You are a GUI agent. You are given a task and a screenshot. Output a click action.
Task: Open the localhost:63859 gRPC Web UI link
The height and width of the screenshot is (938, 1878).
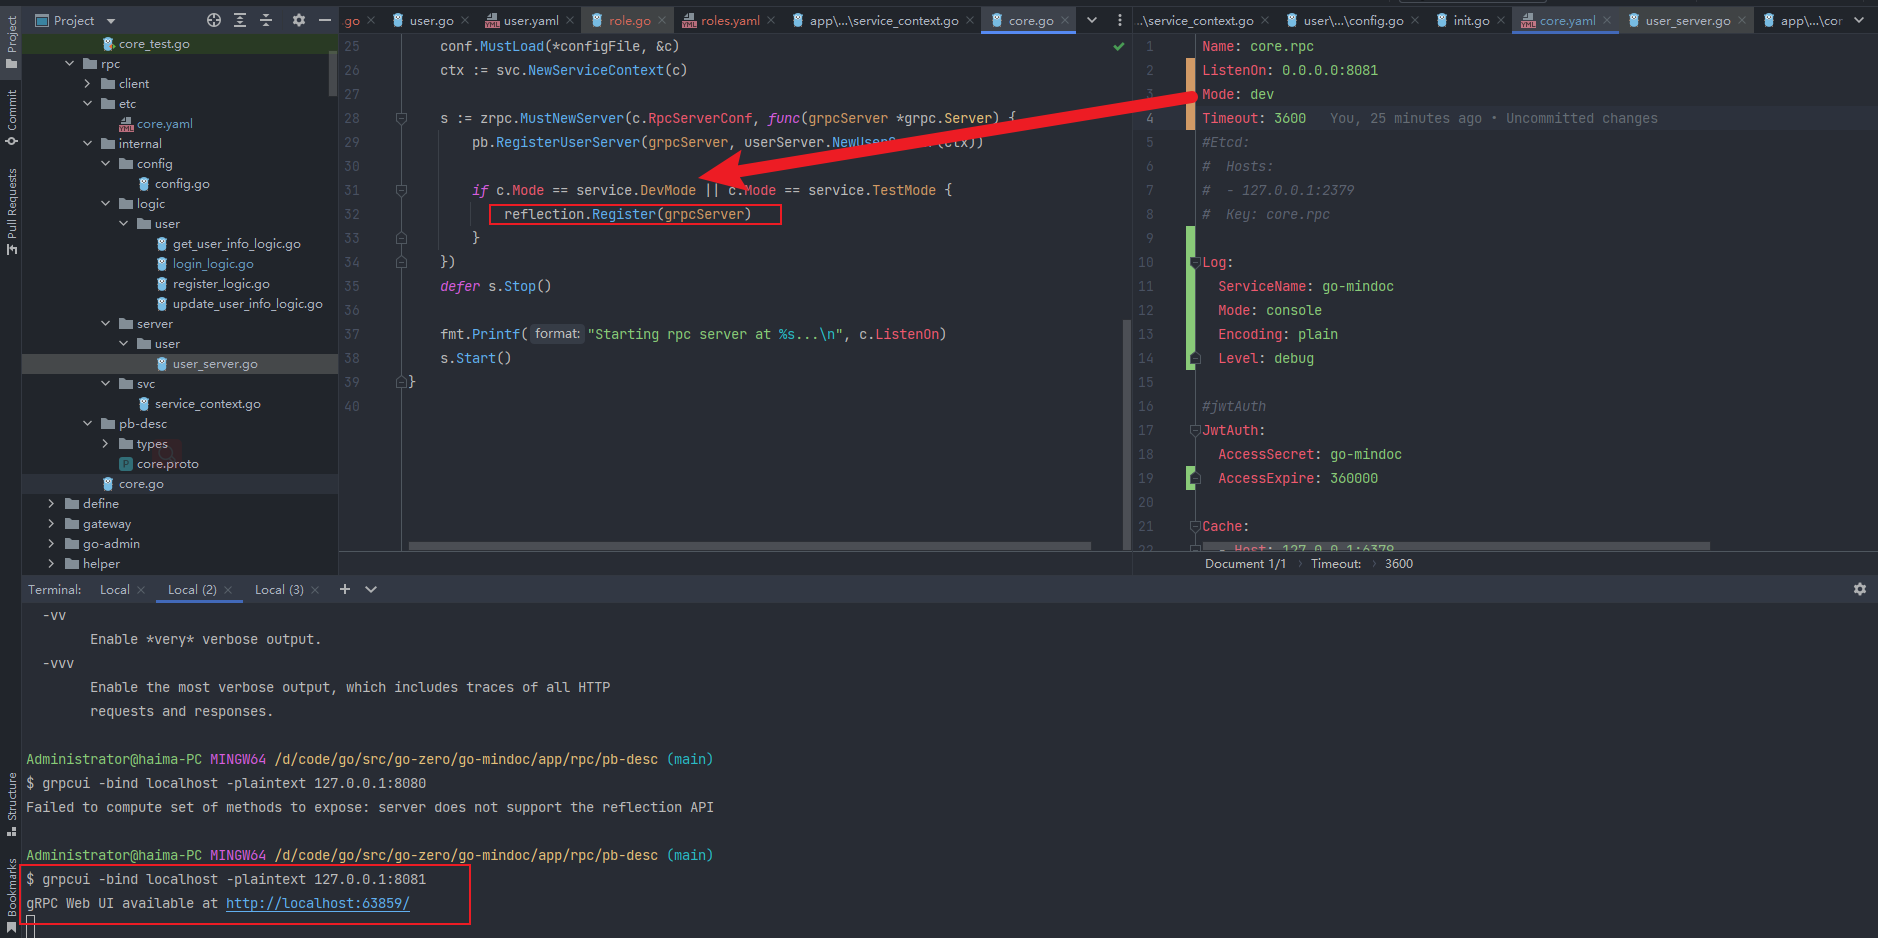pyautogui.click(x=317, y=903)
